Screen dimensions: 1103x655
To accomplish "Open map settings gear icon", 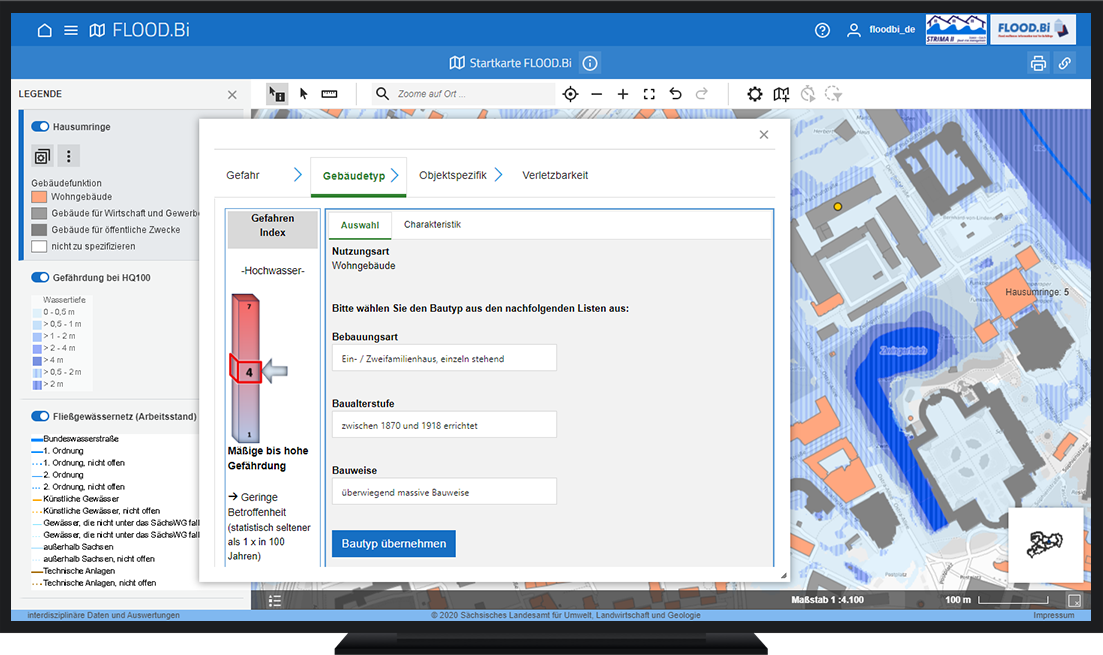I will 754,94.
